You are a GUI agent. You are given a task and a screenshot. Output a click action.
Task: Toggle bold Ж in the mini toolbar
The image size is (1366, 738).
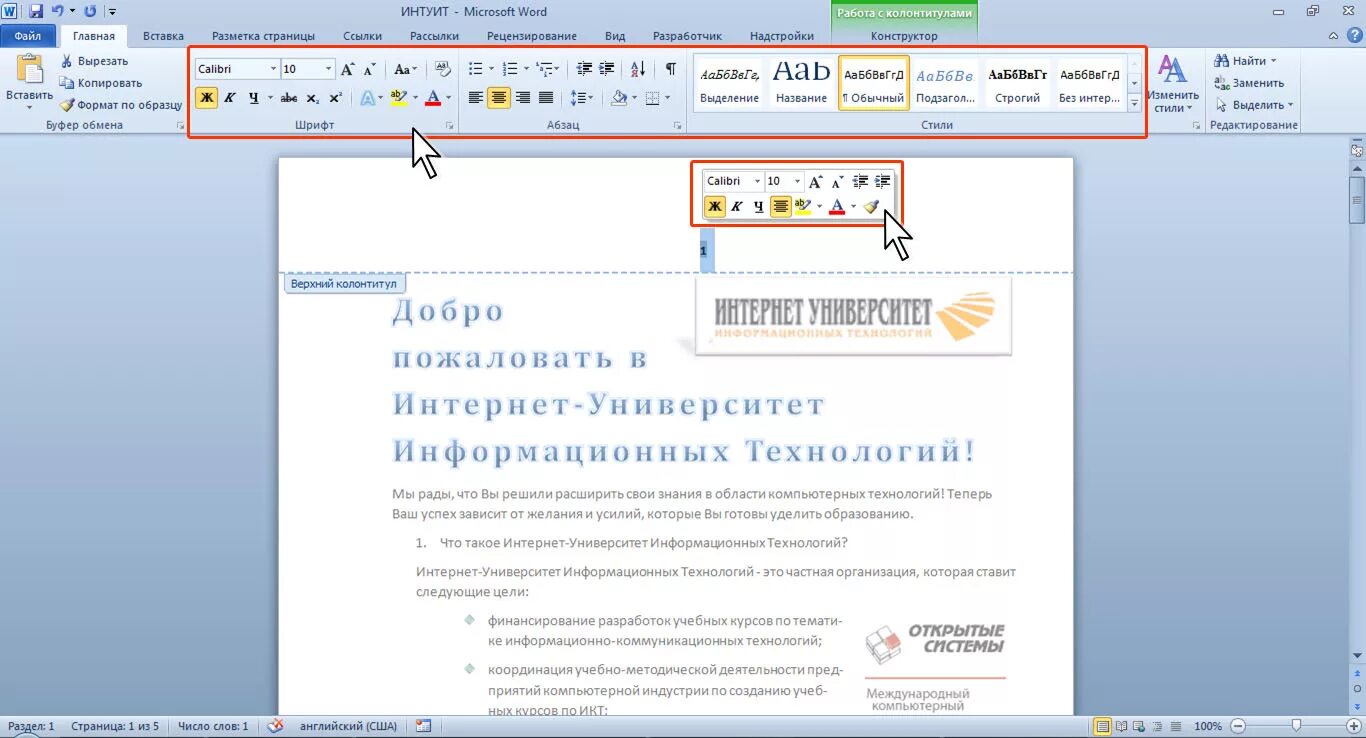715,207
